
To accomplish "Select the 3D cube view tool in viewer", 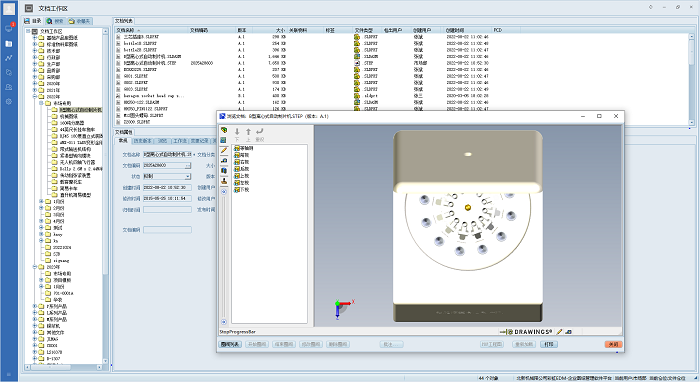I will [x=224, y=130].
